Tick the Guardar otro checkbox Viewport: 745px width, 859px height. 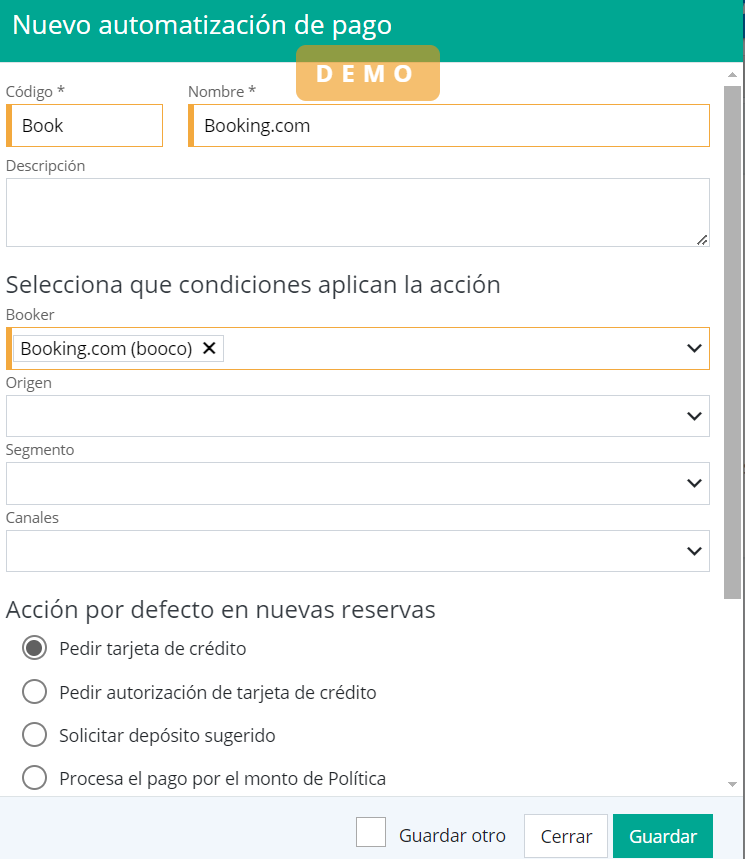(371, 833)
